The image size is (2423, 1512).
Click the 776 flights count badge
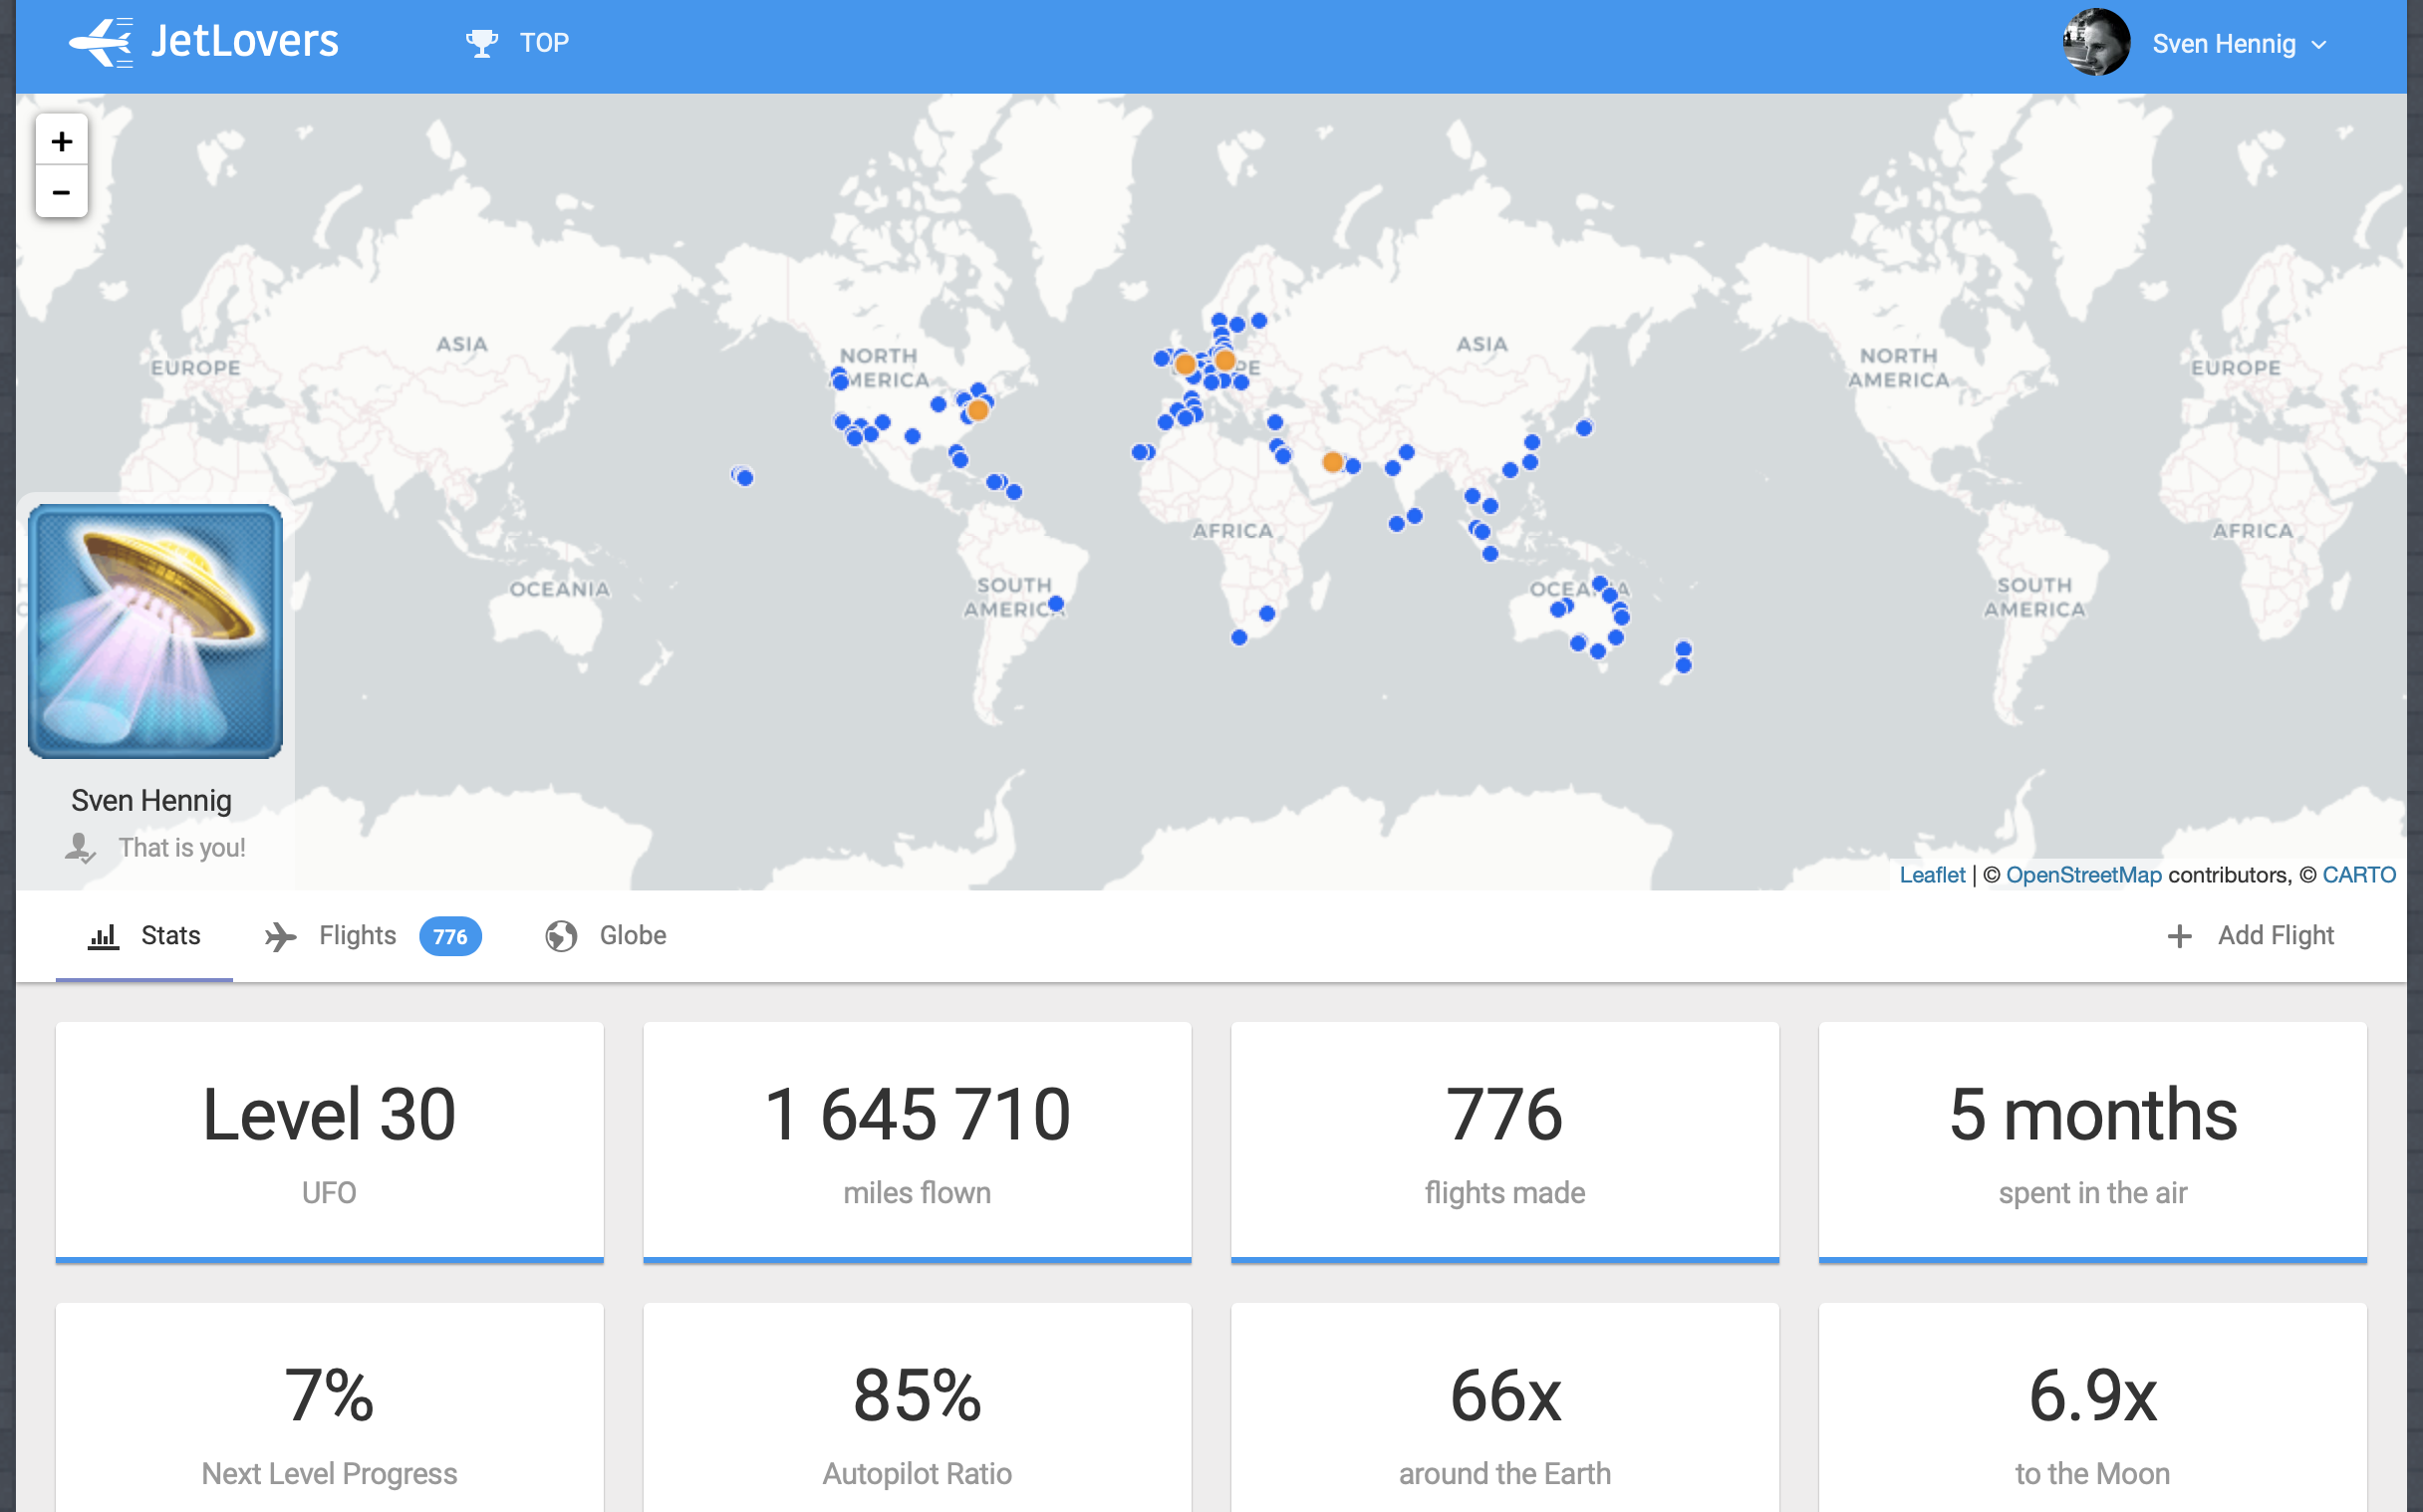(x=450, y=936)
